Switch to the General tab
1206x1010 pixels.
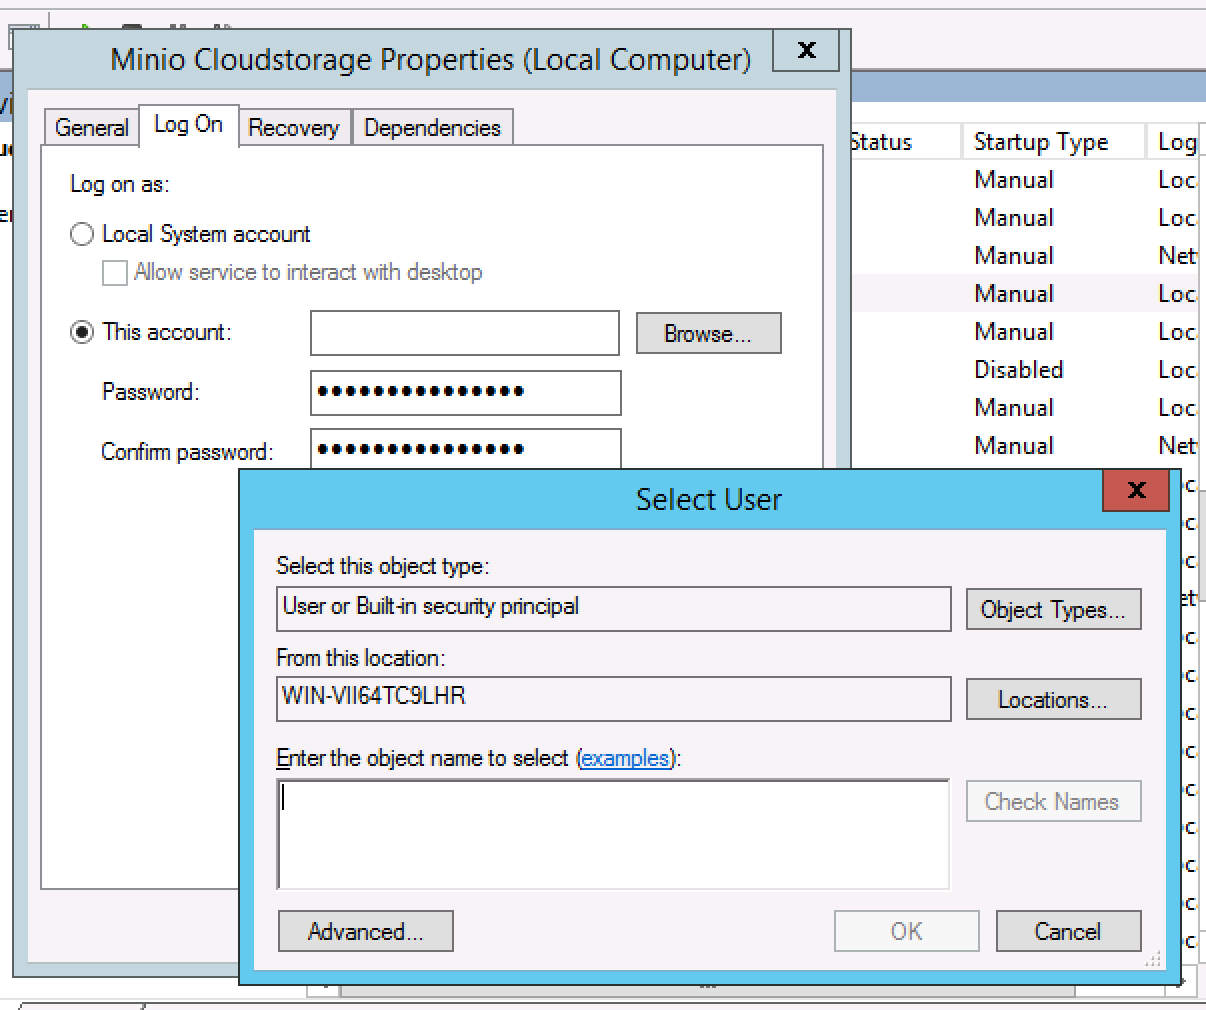(x=91, y=128)
